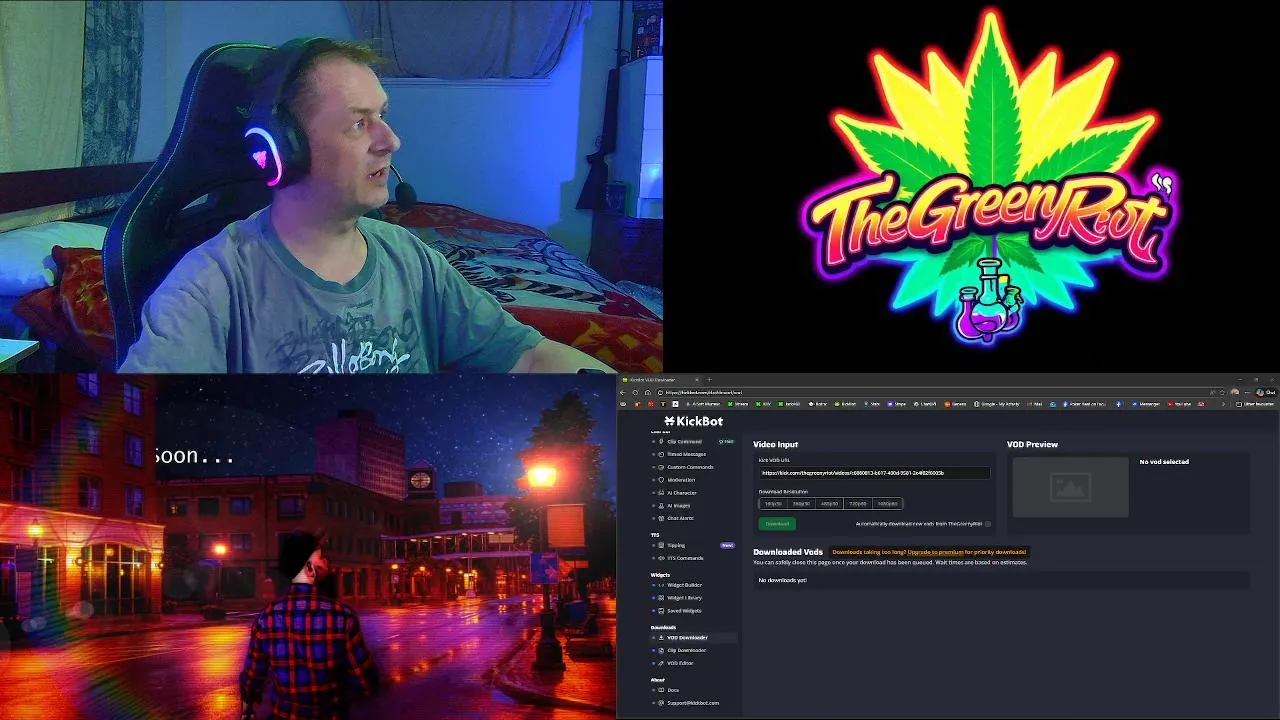Click the browser profile avatar icon
1280x720 pixels.
pos(1234,392)
